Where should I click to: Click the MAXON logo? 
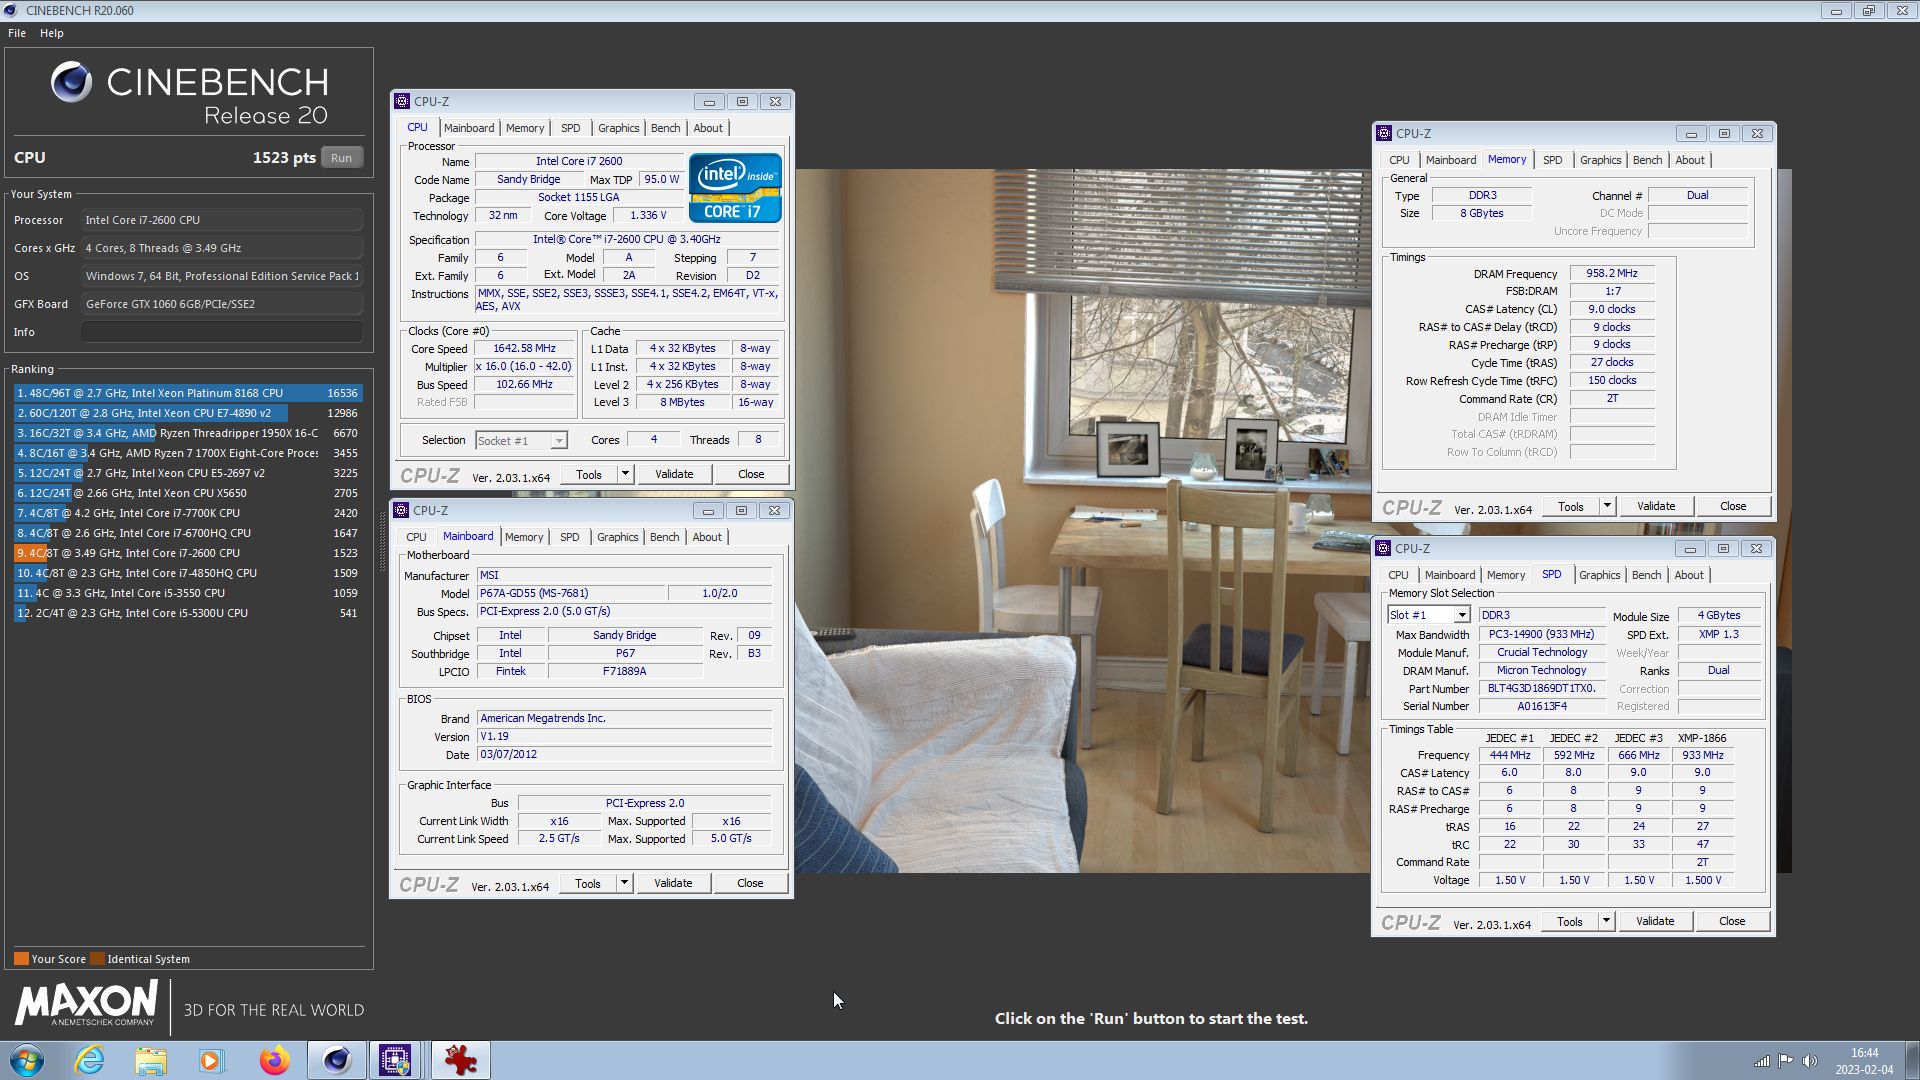point(87,1003)
